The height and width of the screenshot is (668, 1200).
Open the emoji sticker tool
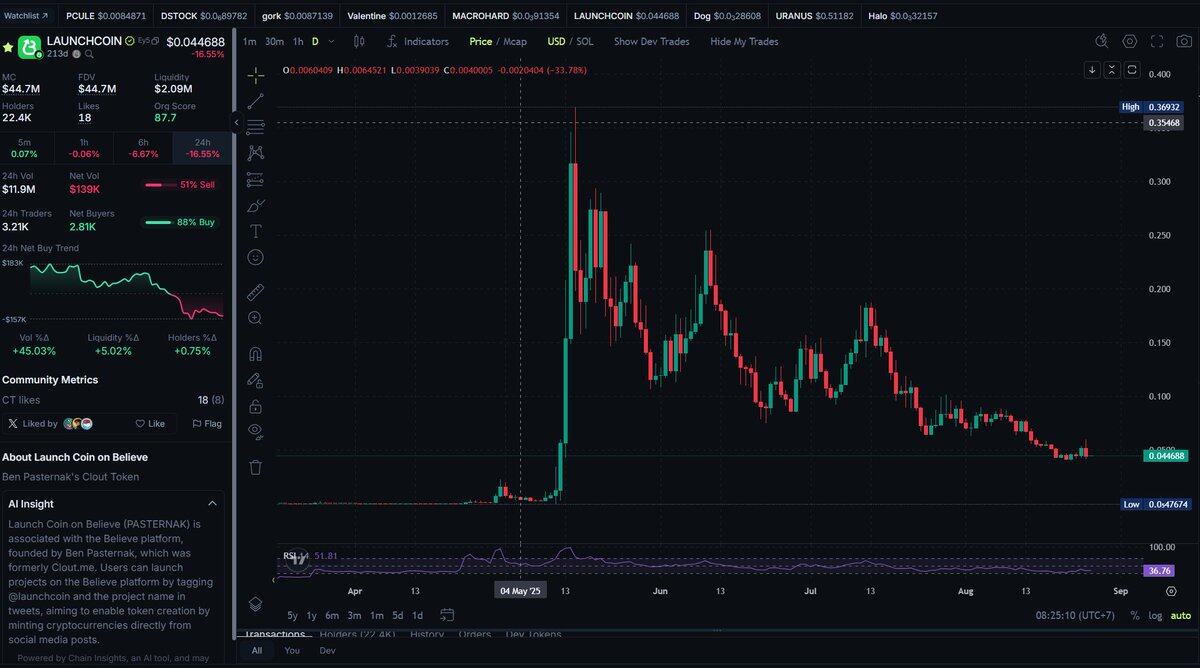pos(255,257)
